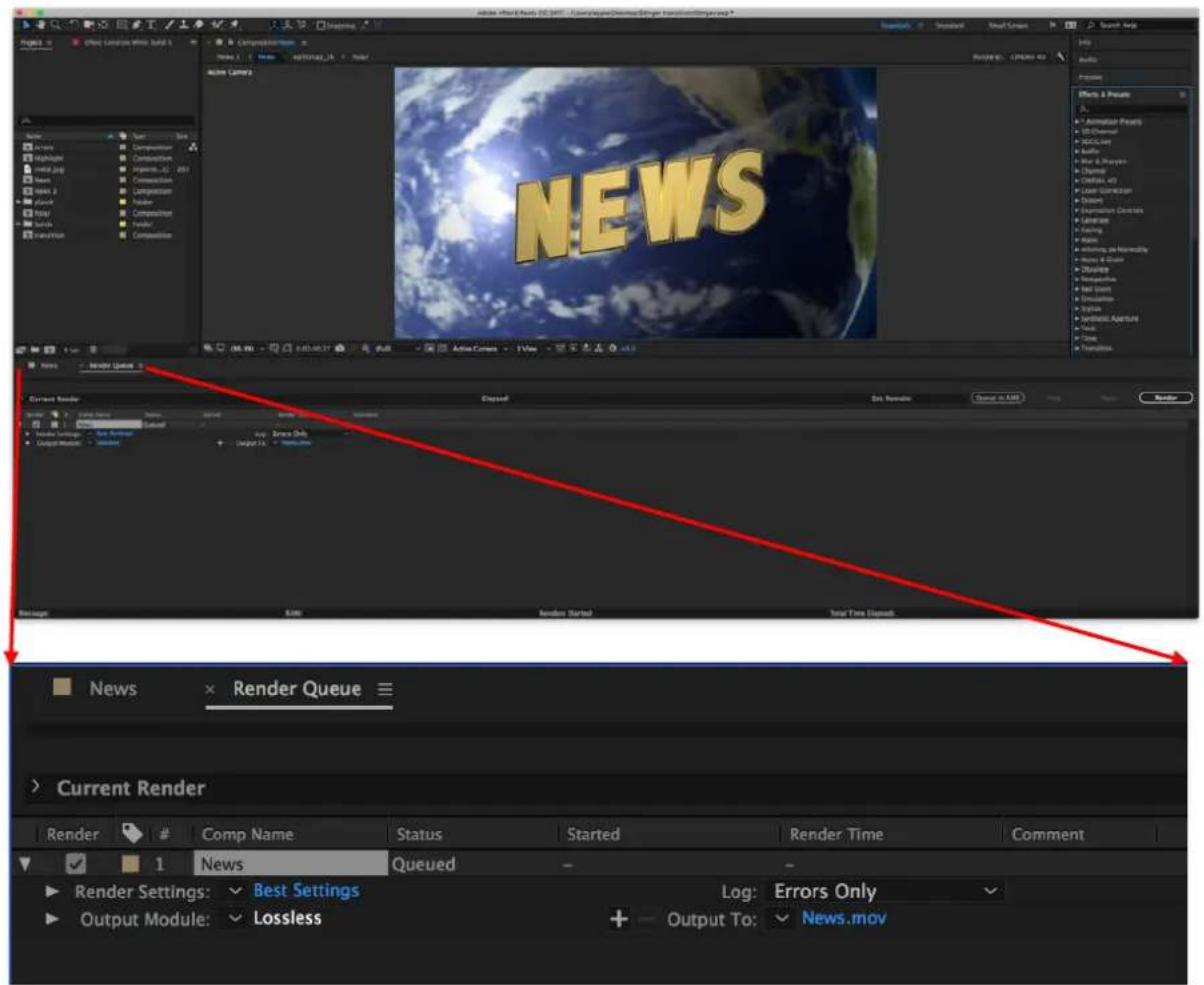The image size is (1204, 985).
Task: Select the Clone Stamp tool
Action: click(183, 25)
